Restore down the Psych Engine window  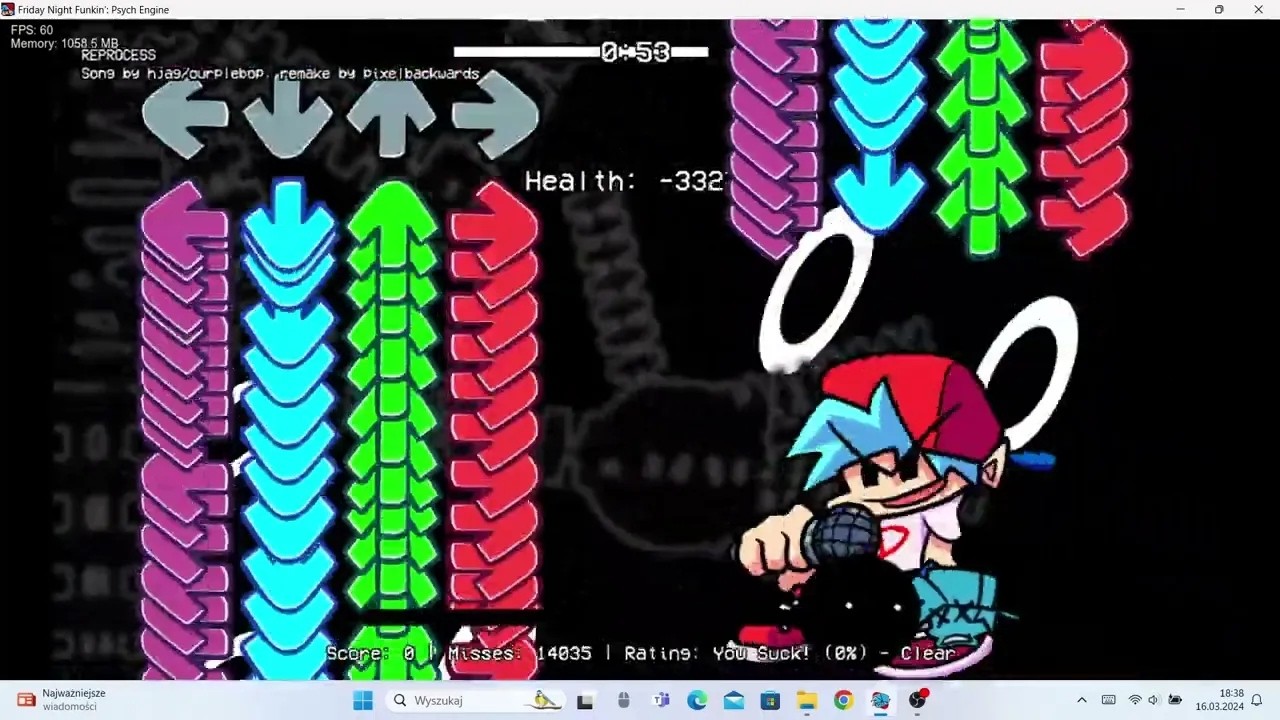1219,9
